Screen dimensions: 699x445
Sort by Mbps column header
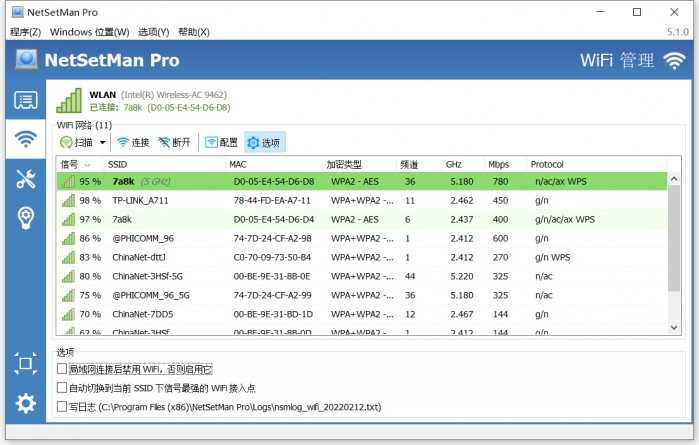[x=505, y=165]
